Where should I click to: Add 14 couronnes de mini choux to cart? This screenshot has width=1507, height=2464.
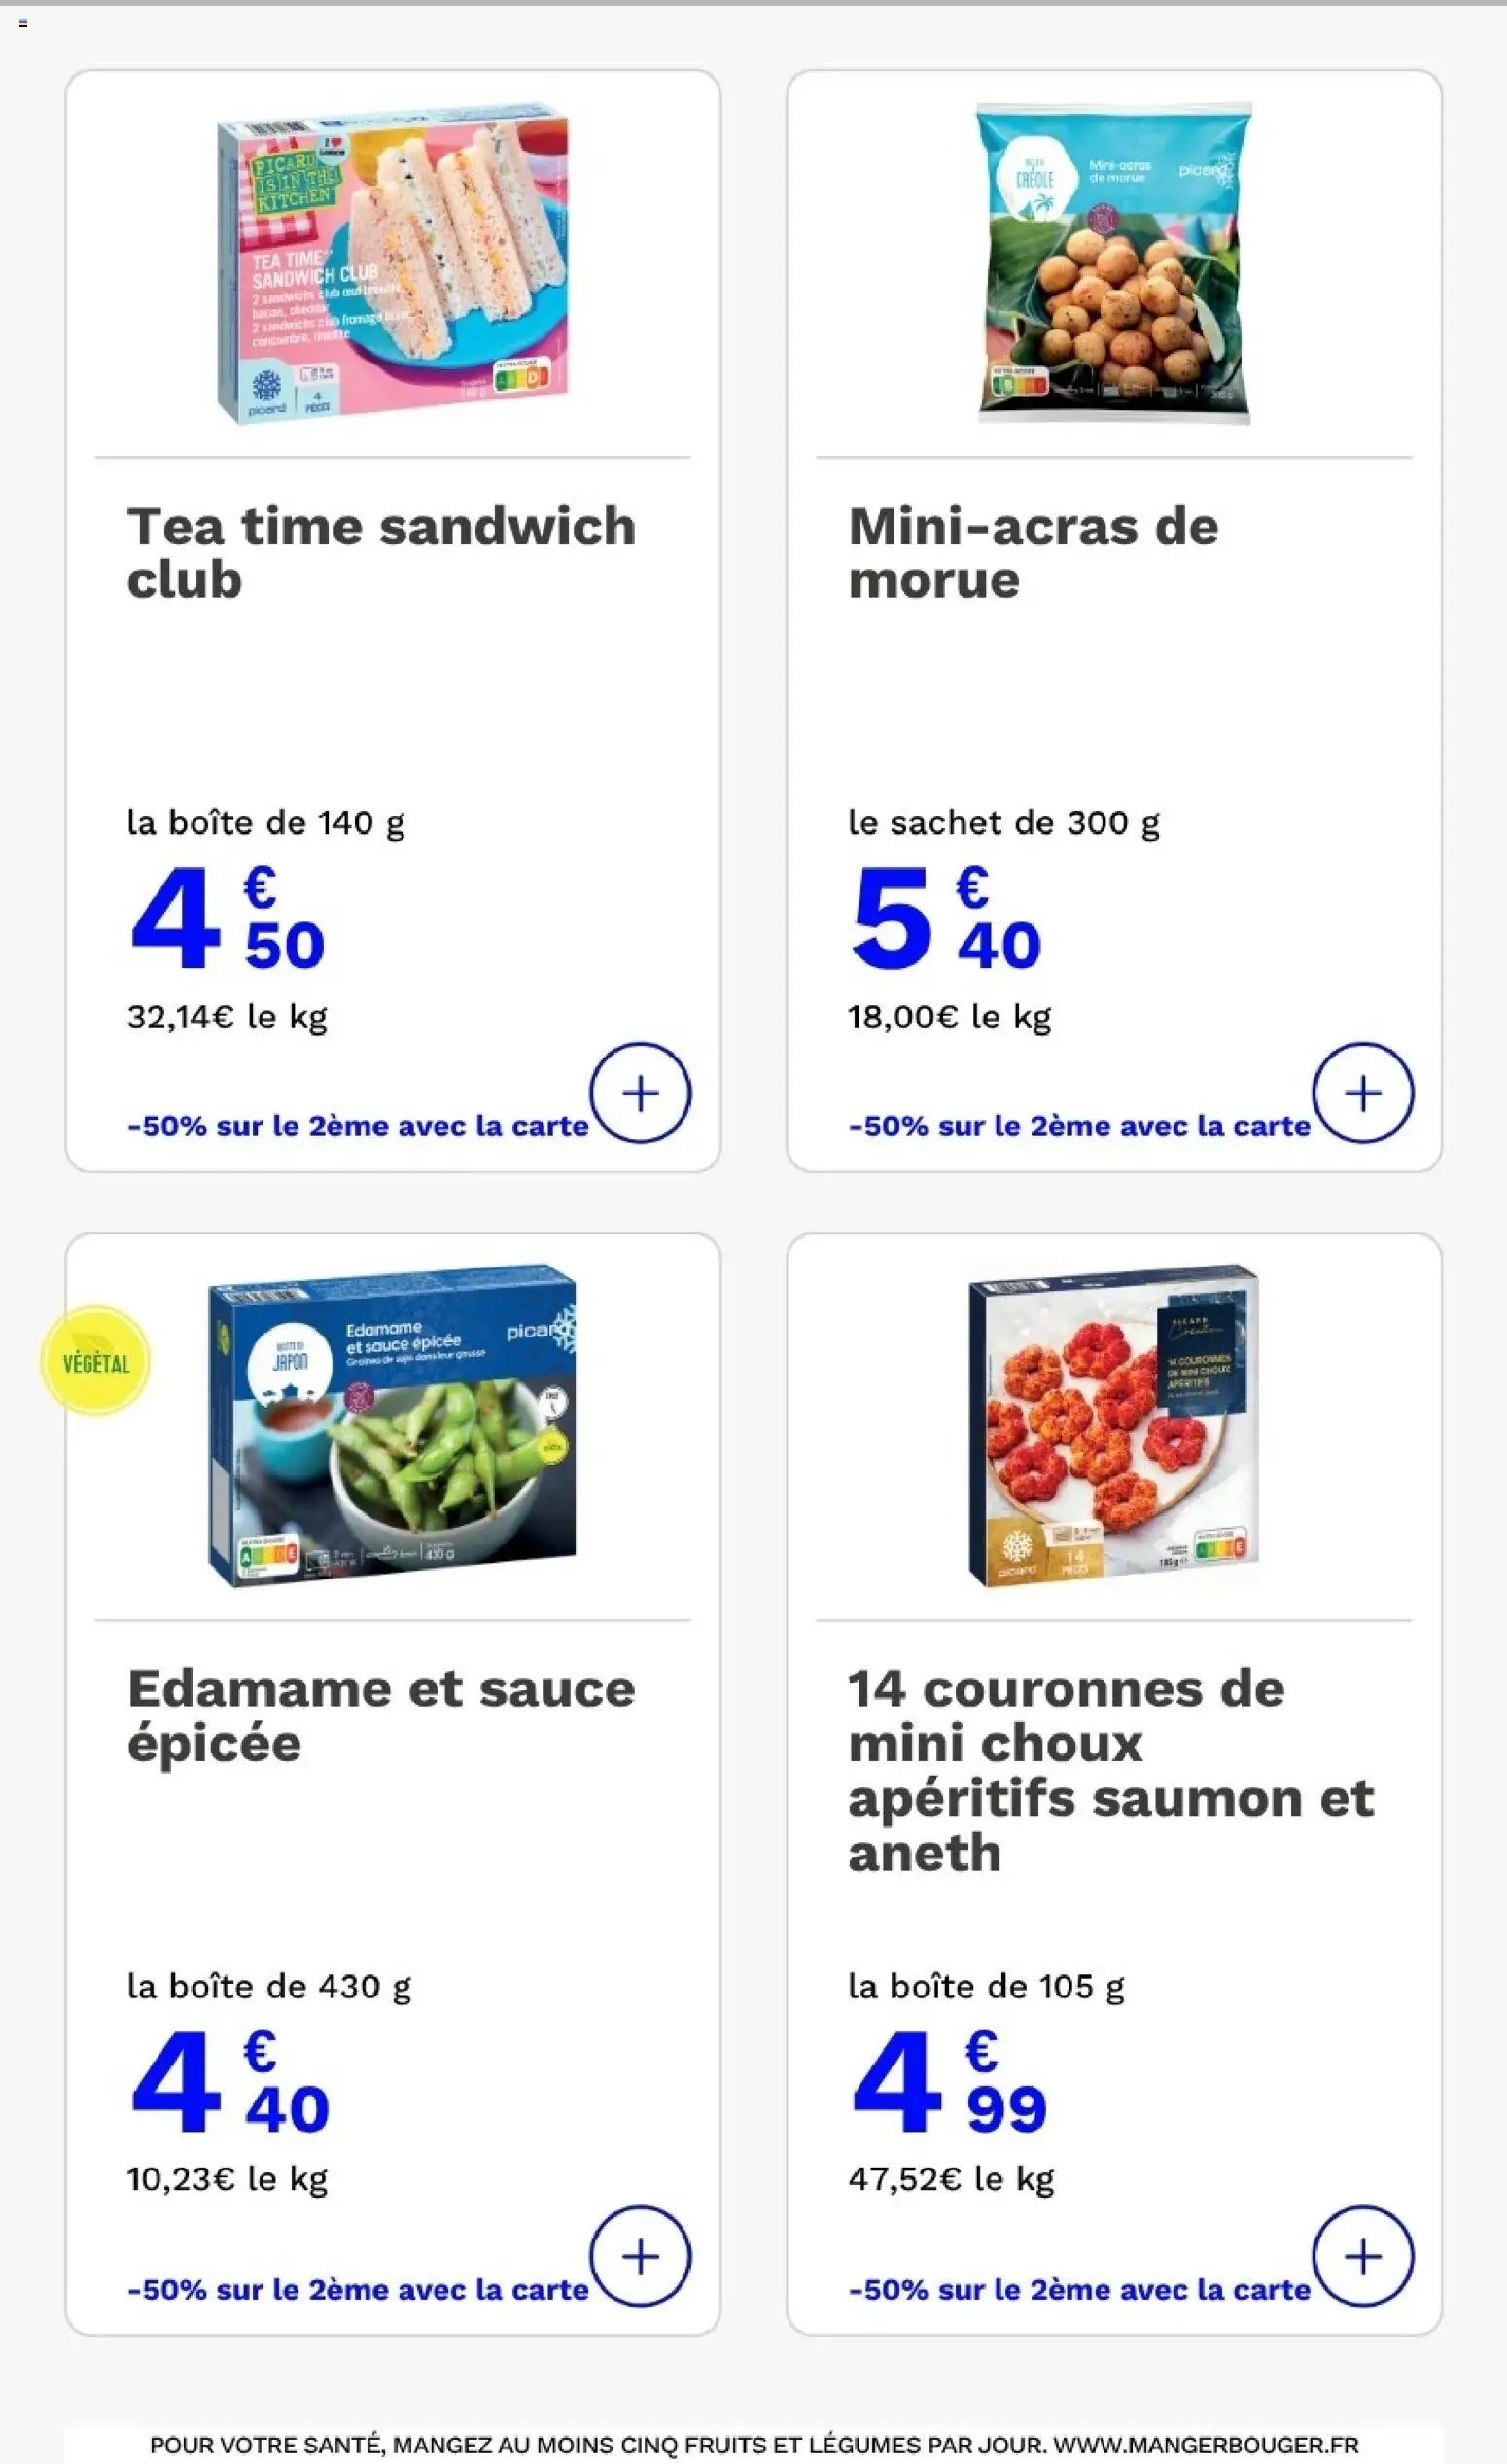click(1362, 2256)
